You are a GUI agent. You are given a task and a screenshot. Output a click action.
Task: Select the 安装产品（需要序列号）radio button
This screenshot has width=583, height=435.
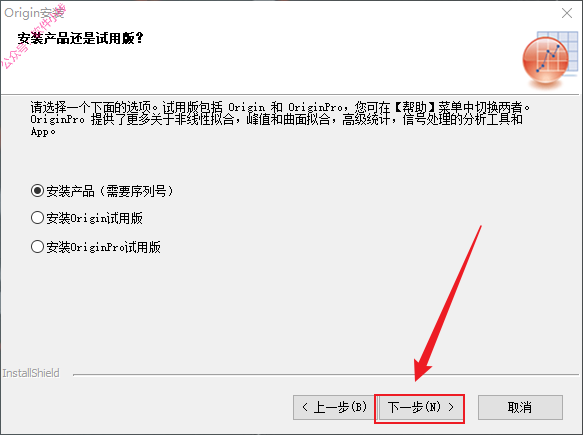click(x=37, y=191)
